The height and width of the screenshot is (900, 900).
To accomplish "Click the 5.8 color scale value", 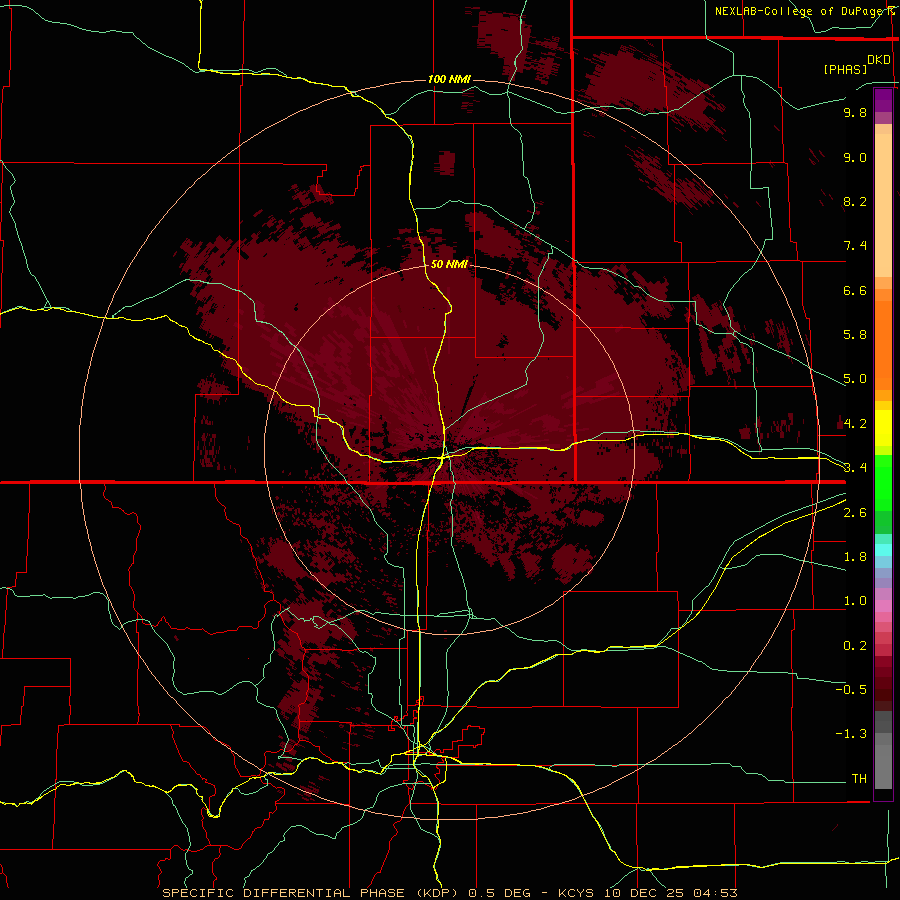I will 855,335.
